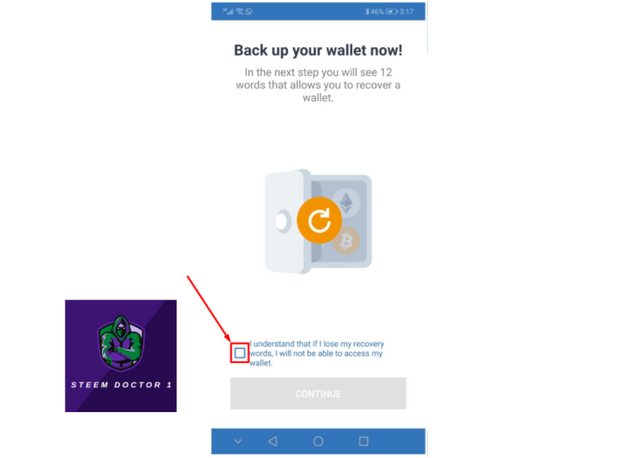The image size is (640, 458).
Task: Click the Steem Doctor 1 logo image
Action: (x=121, y=356)
